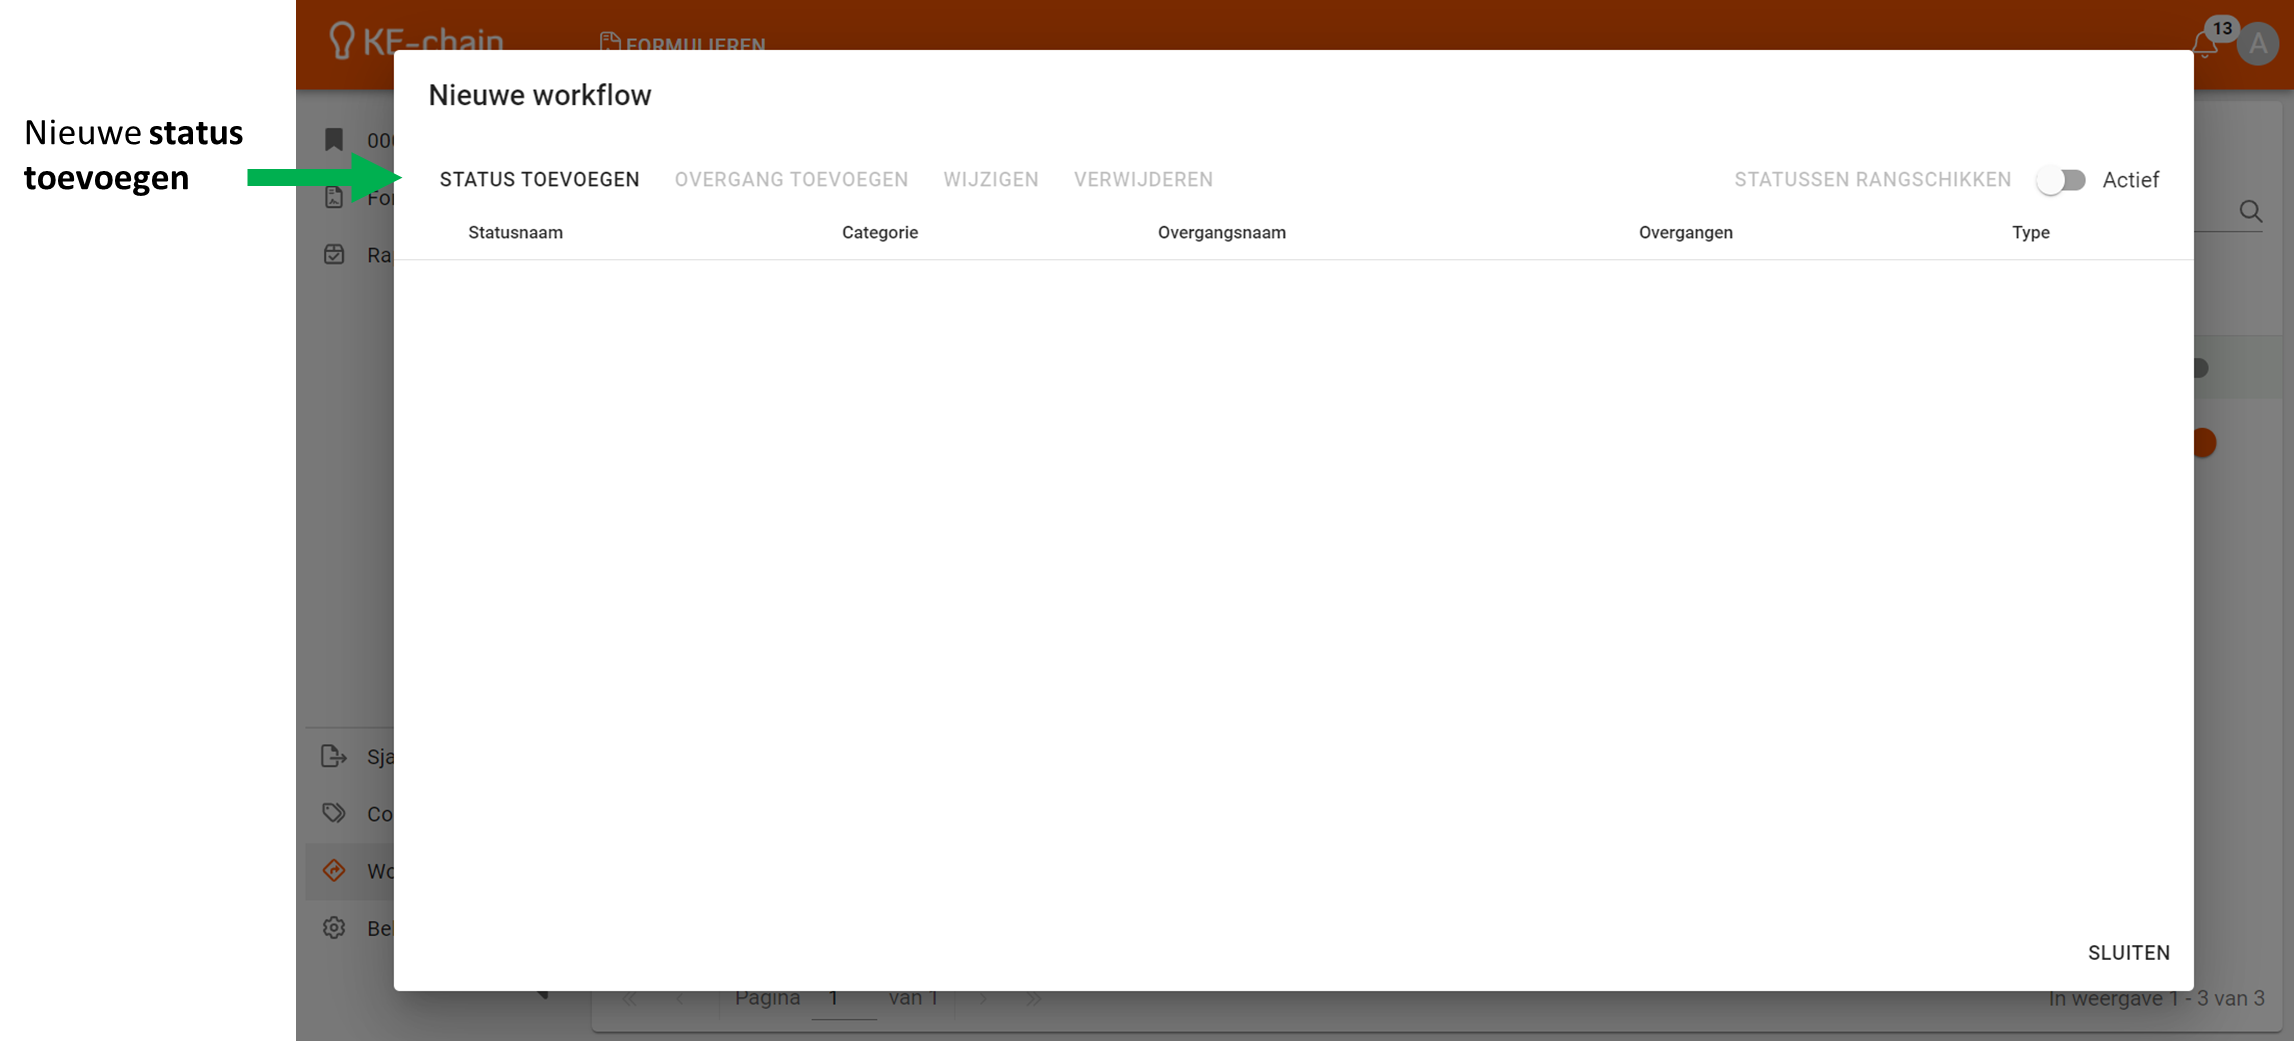Open the user avatar "A" menu
The image size is (2294, 1041).
(2257, 44)
